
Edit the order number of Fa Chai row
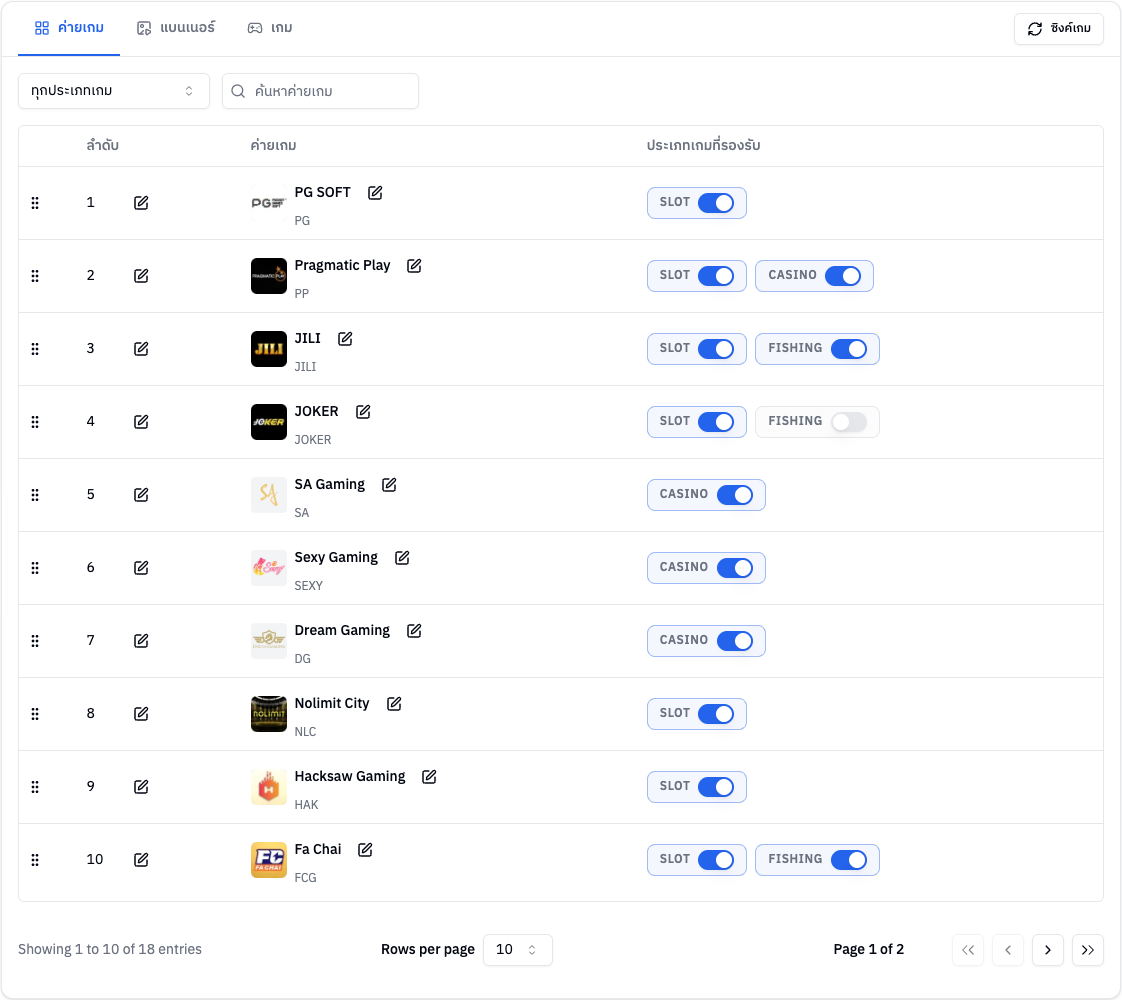pos(141,860)
